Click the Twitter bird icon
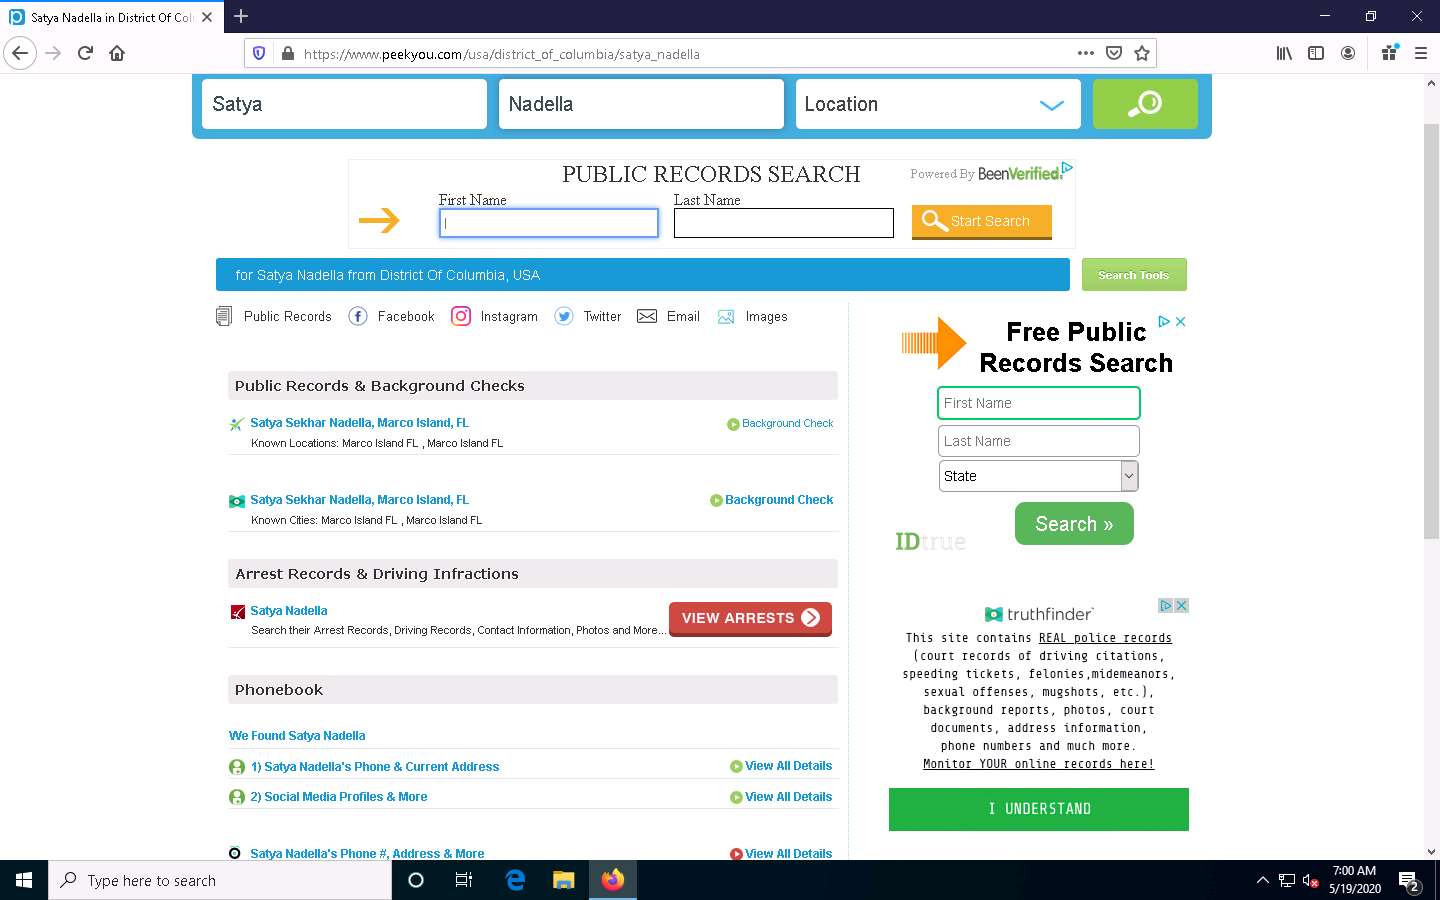1440x900 pixels. coord(564,316)
